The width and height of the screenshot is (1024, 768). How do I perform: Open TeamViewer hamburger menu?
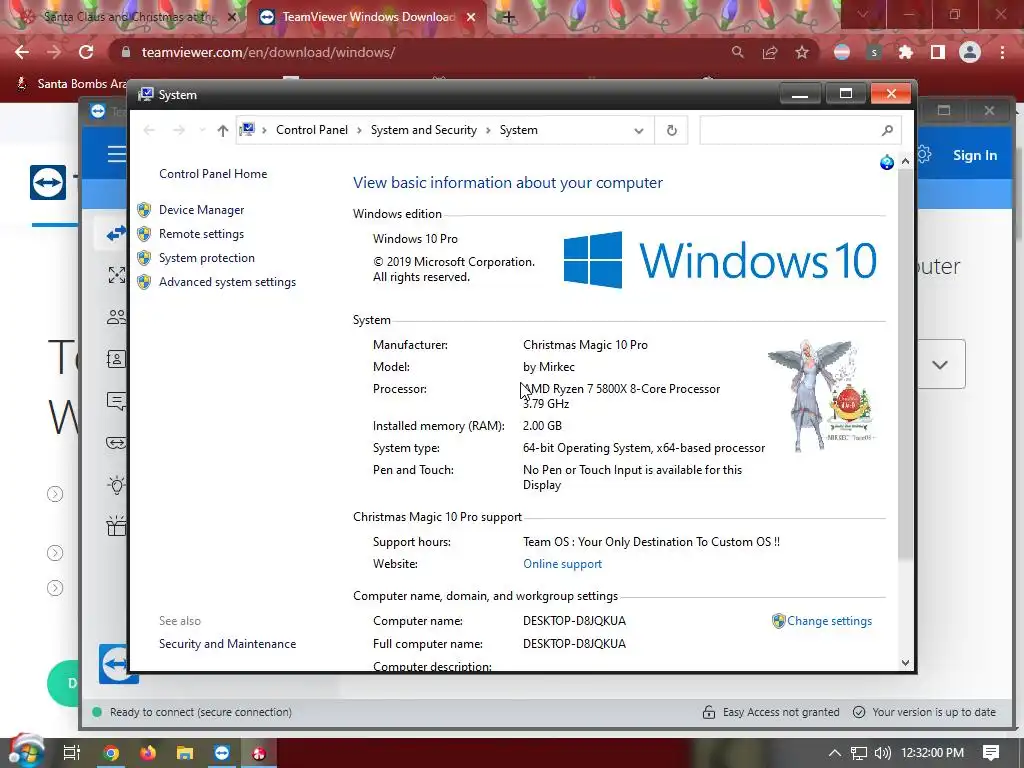coord(117,153)
